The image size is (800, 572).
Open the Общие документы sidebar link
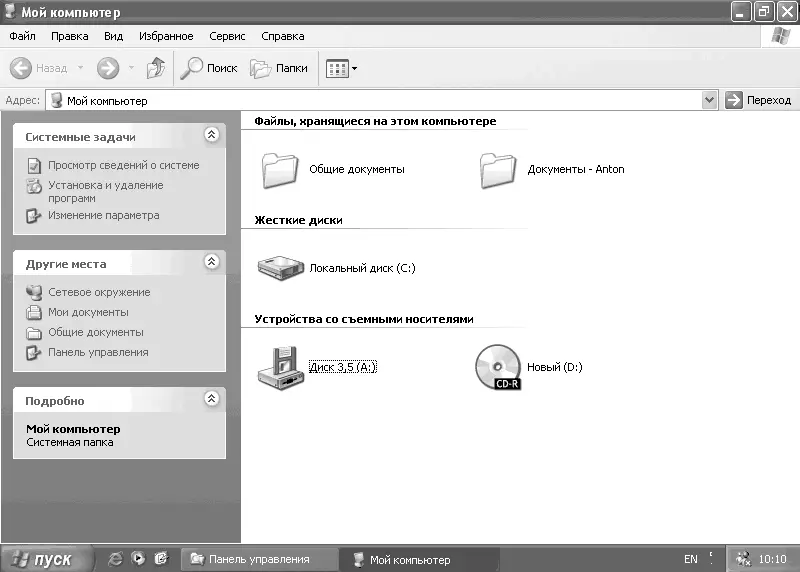click(96, 332)
